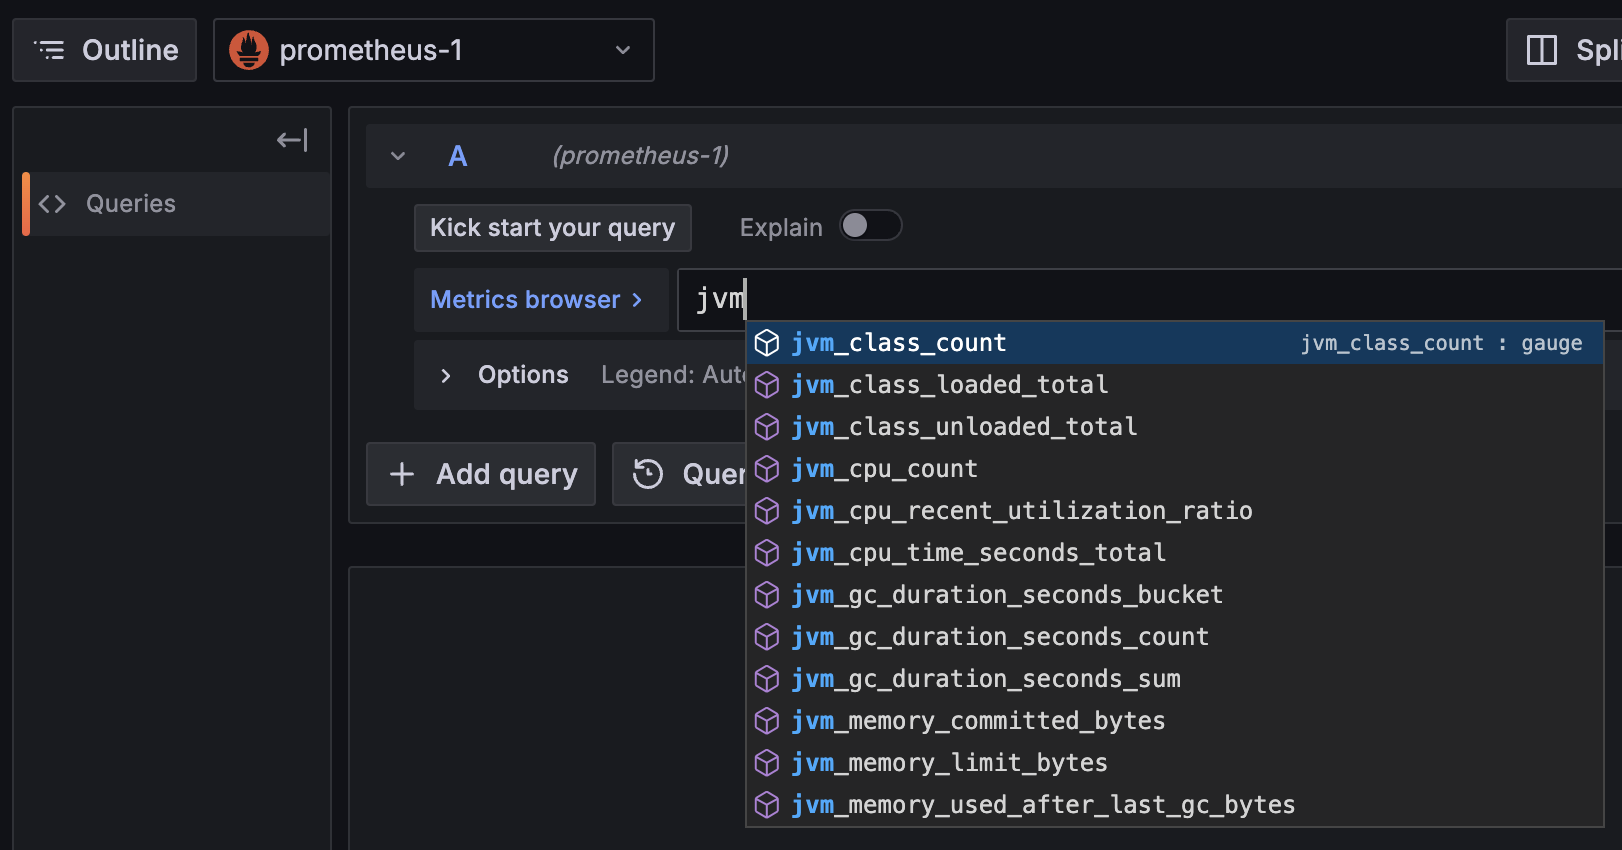Select jvm_class_loaded_total suggestion
Screen dimensions: 1622x850
pos(1175,385)
